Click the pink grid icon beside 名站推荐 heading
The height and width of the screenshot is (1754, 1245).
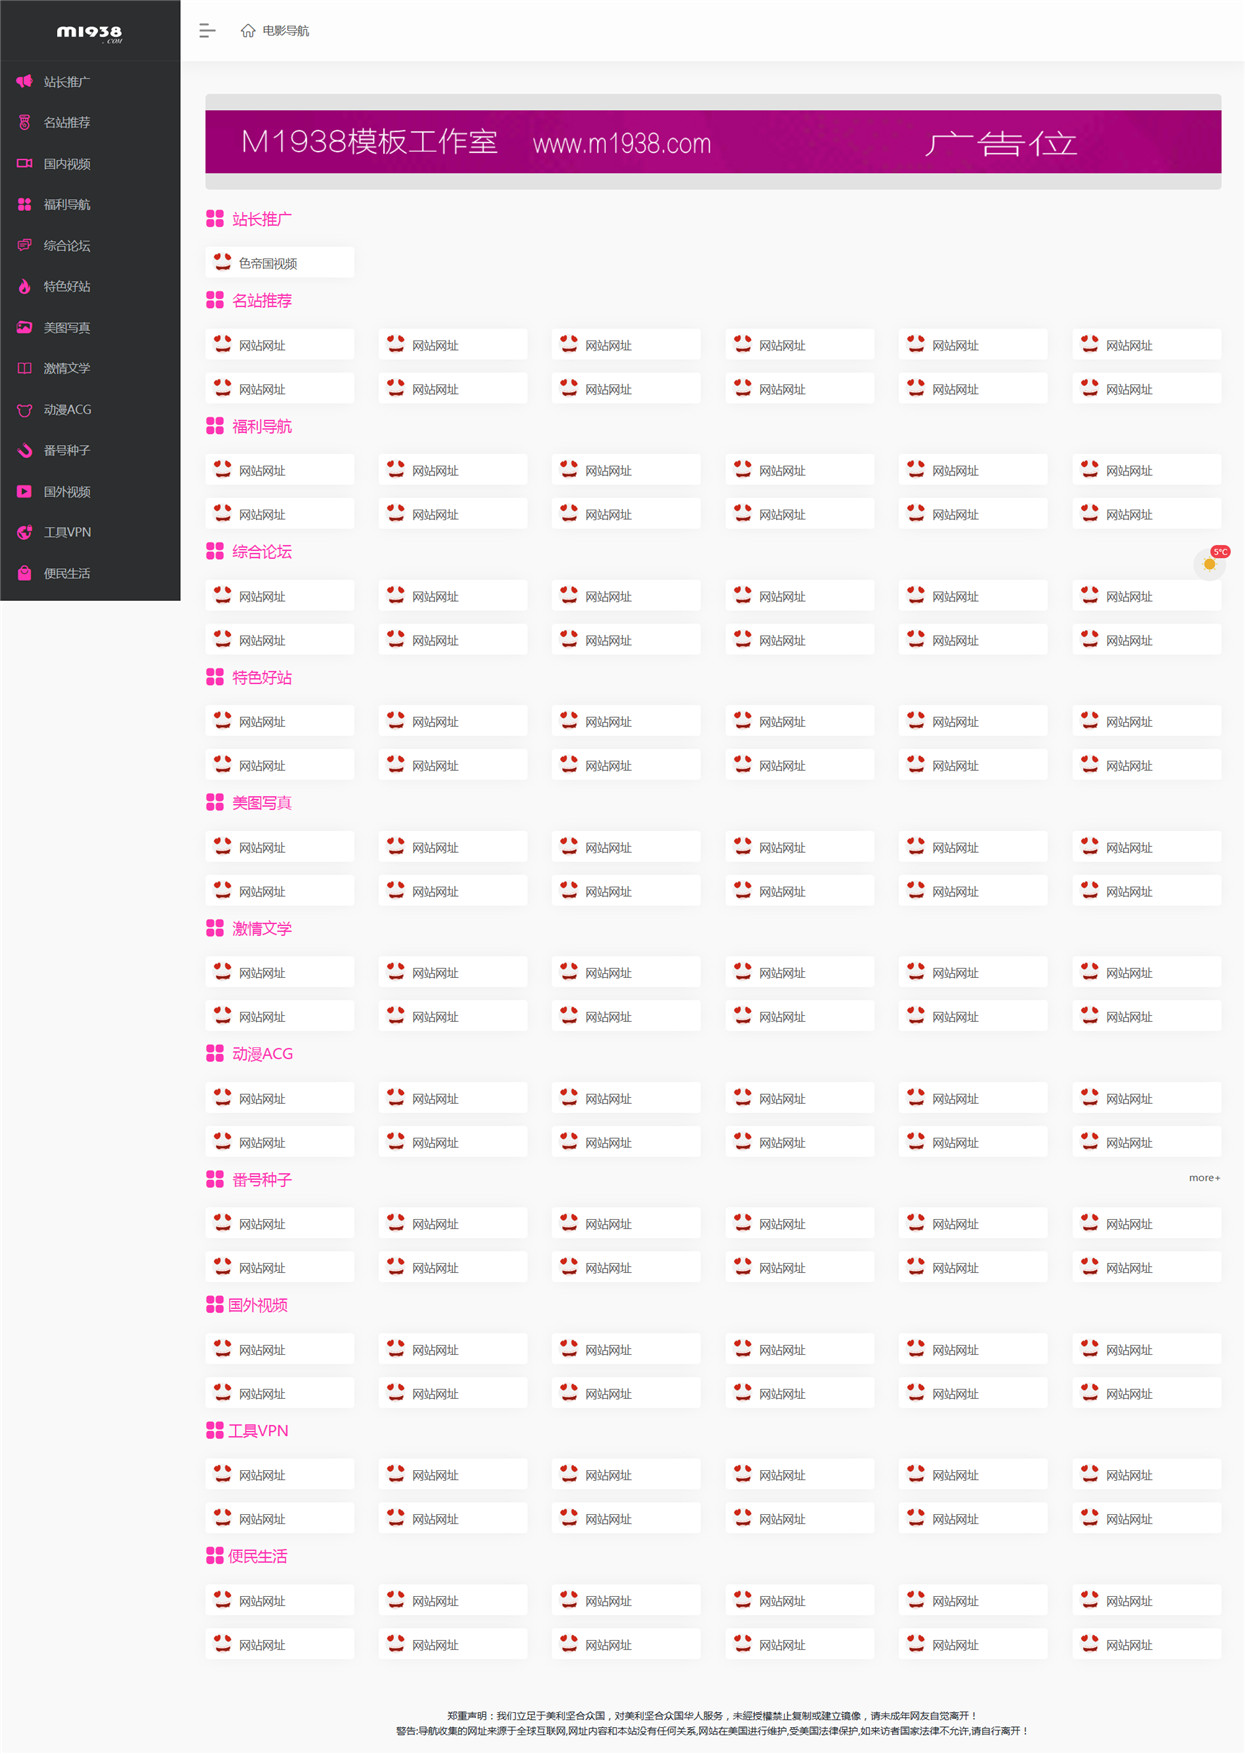[x=215, y=300]
